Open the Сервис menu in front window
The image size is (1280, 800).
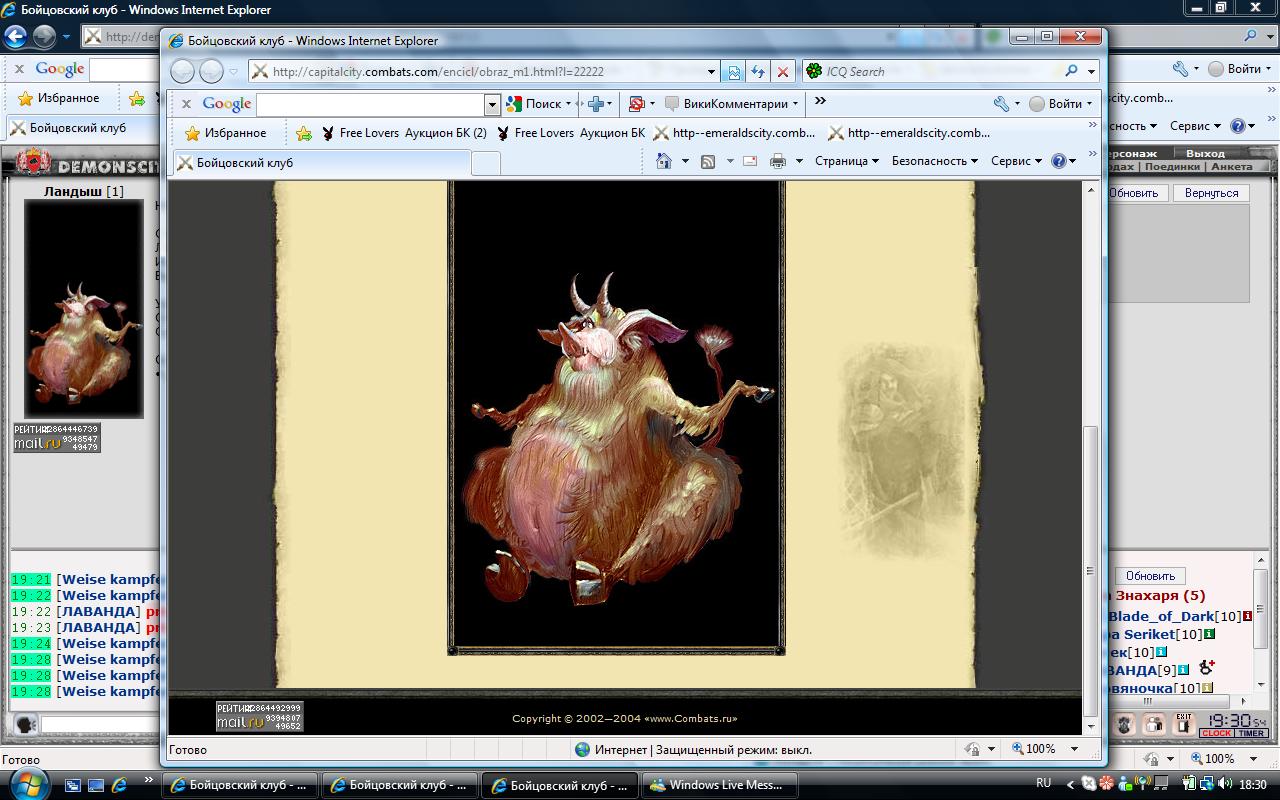pos(1016,161)
